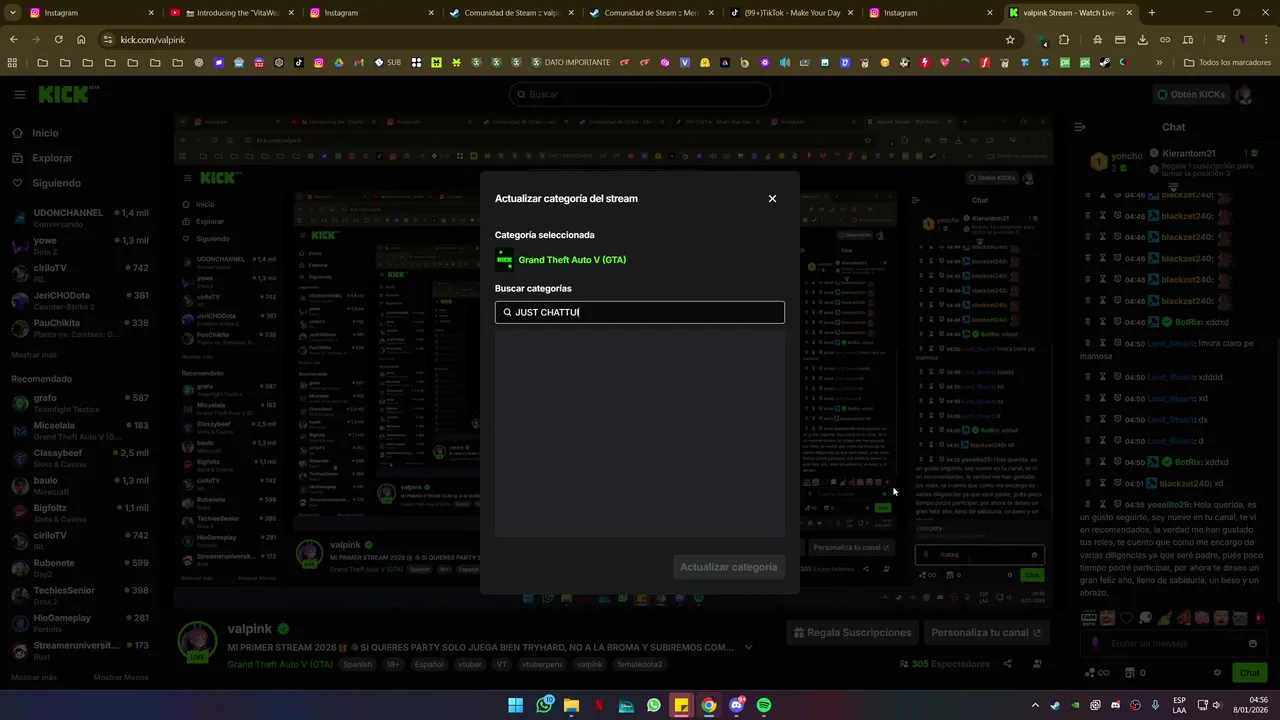Image resolution: width=1280 pixels, height=720 pixels.
Task: Open the Bigfoltz recommended channel
Action: 80,513
